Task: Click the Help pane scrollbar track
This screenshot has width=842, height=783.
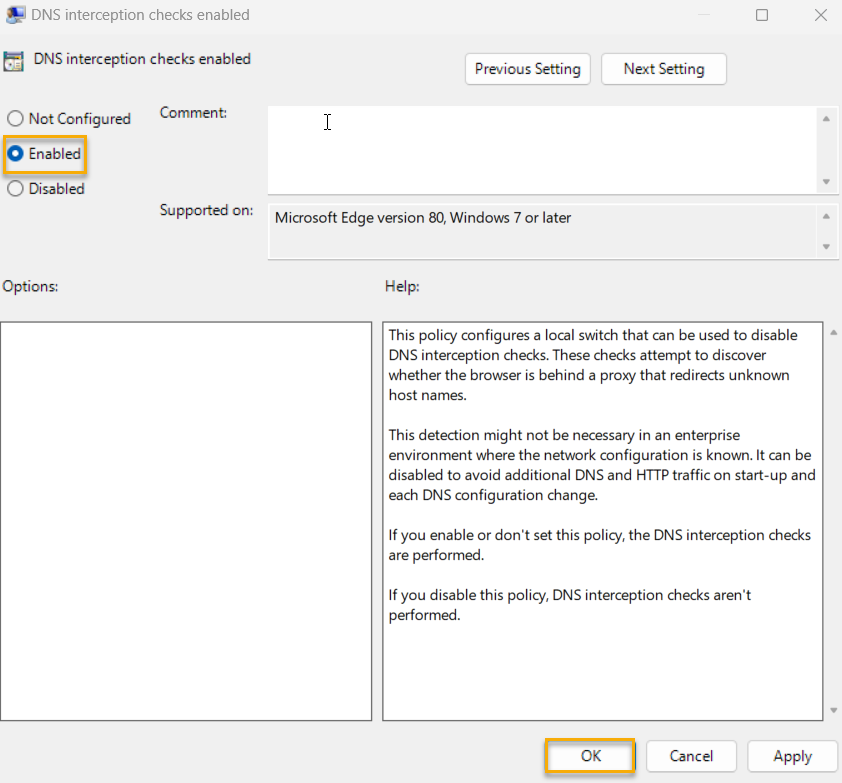Action: click(832, 520)
